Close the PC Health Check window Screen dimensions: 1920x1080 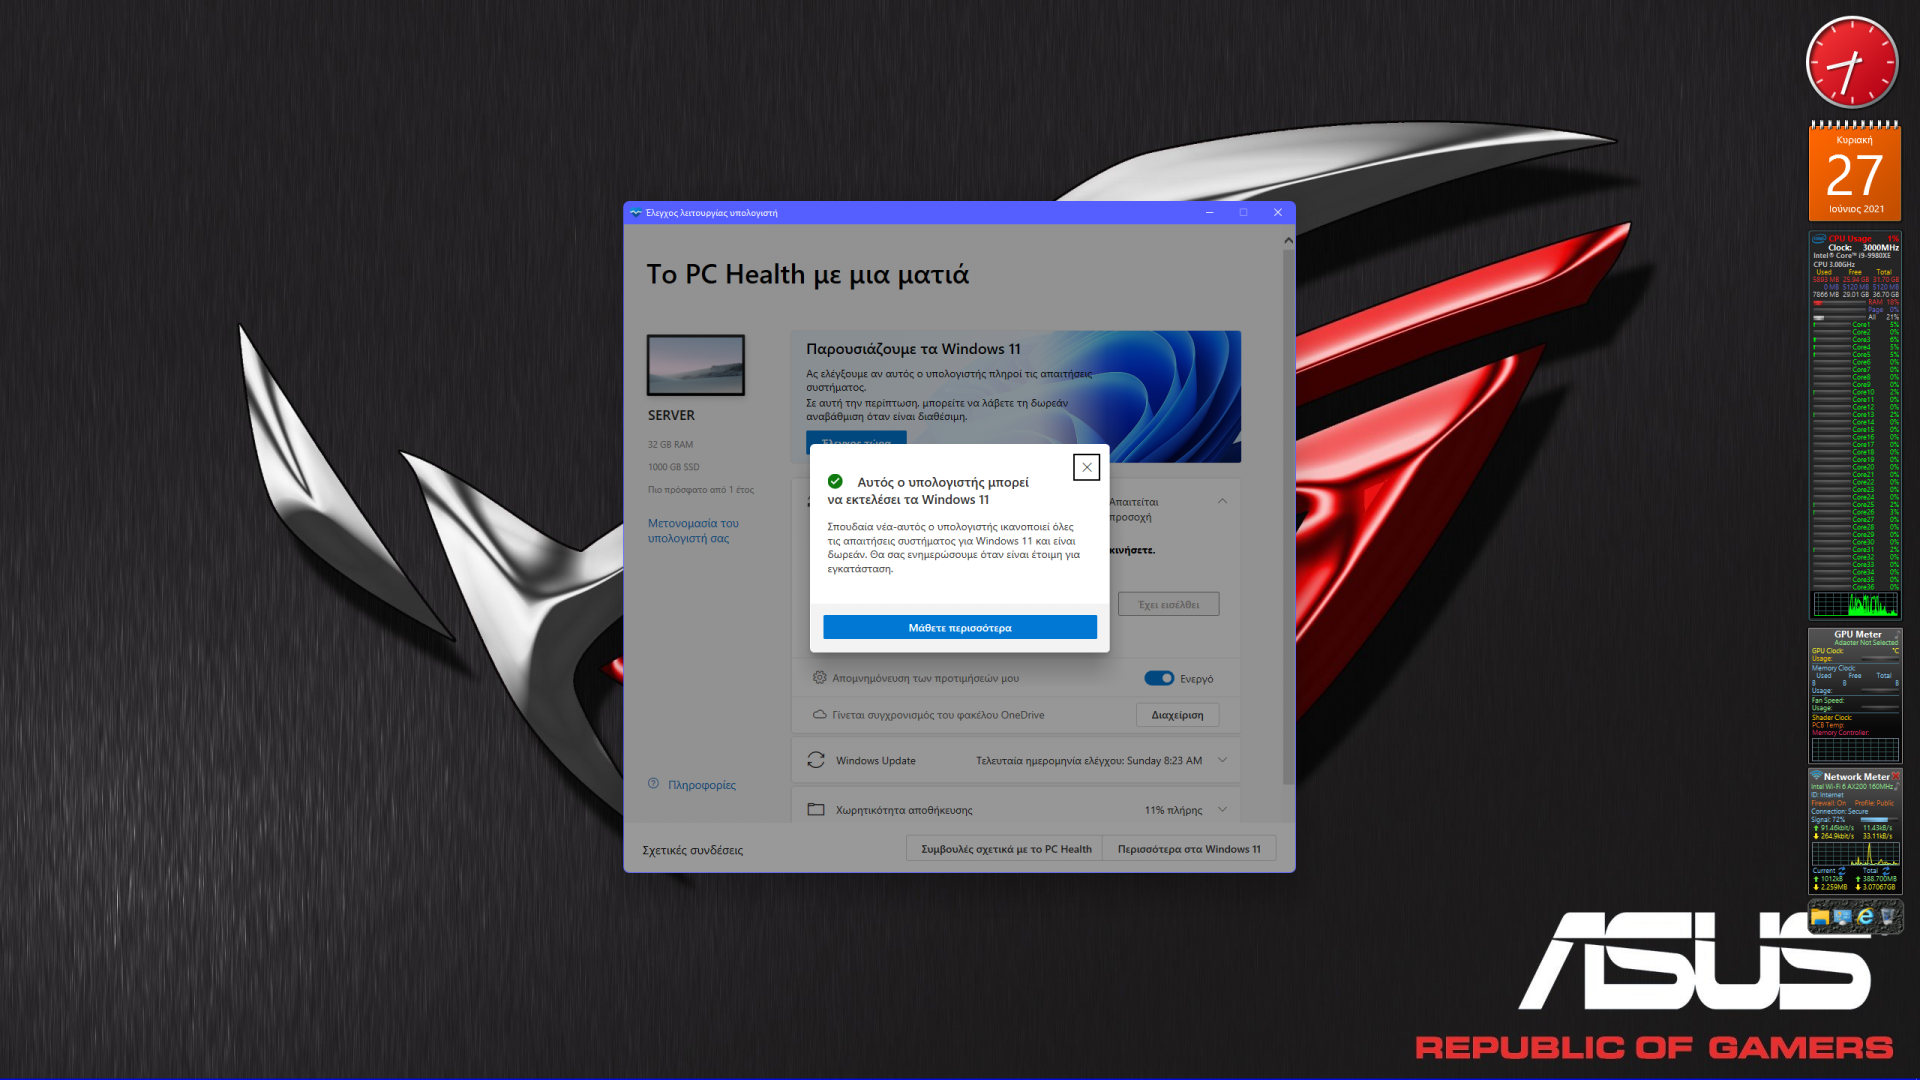click(x=1277, y=212)
